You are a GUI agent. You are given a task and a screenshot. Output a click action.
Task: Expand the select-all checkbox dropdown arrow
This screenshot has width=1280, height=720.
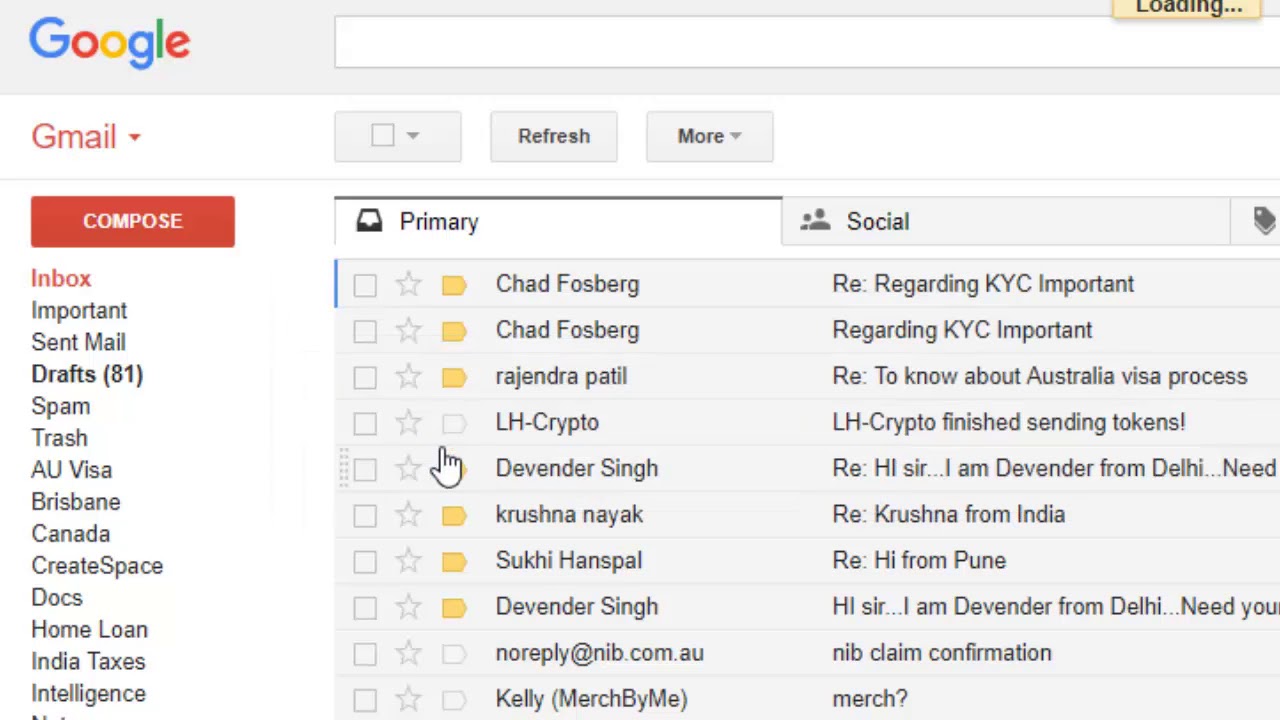tap(413, 136)
